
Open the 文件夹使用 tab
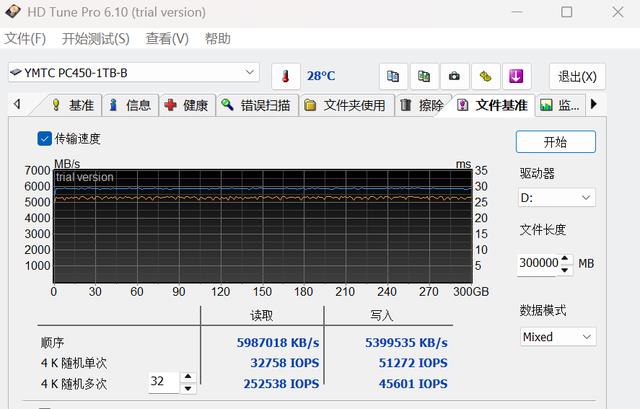(344, 105)
